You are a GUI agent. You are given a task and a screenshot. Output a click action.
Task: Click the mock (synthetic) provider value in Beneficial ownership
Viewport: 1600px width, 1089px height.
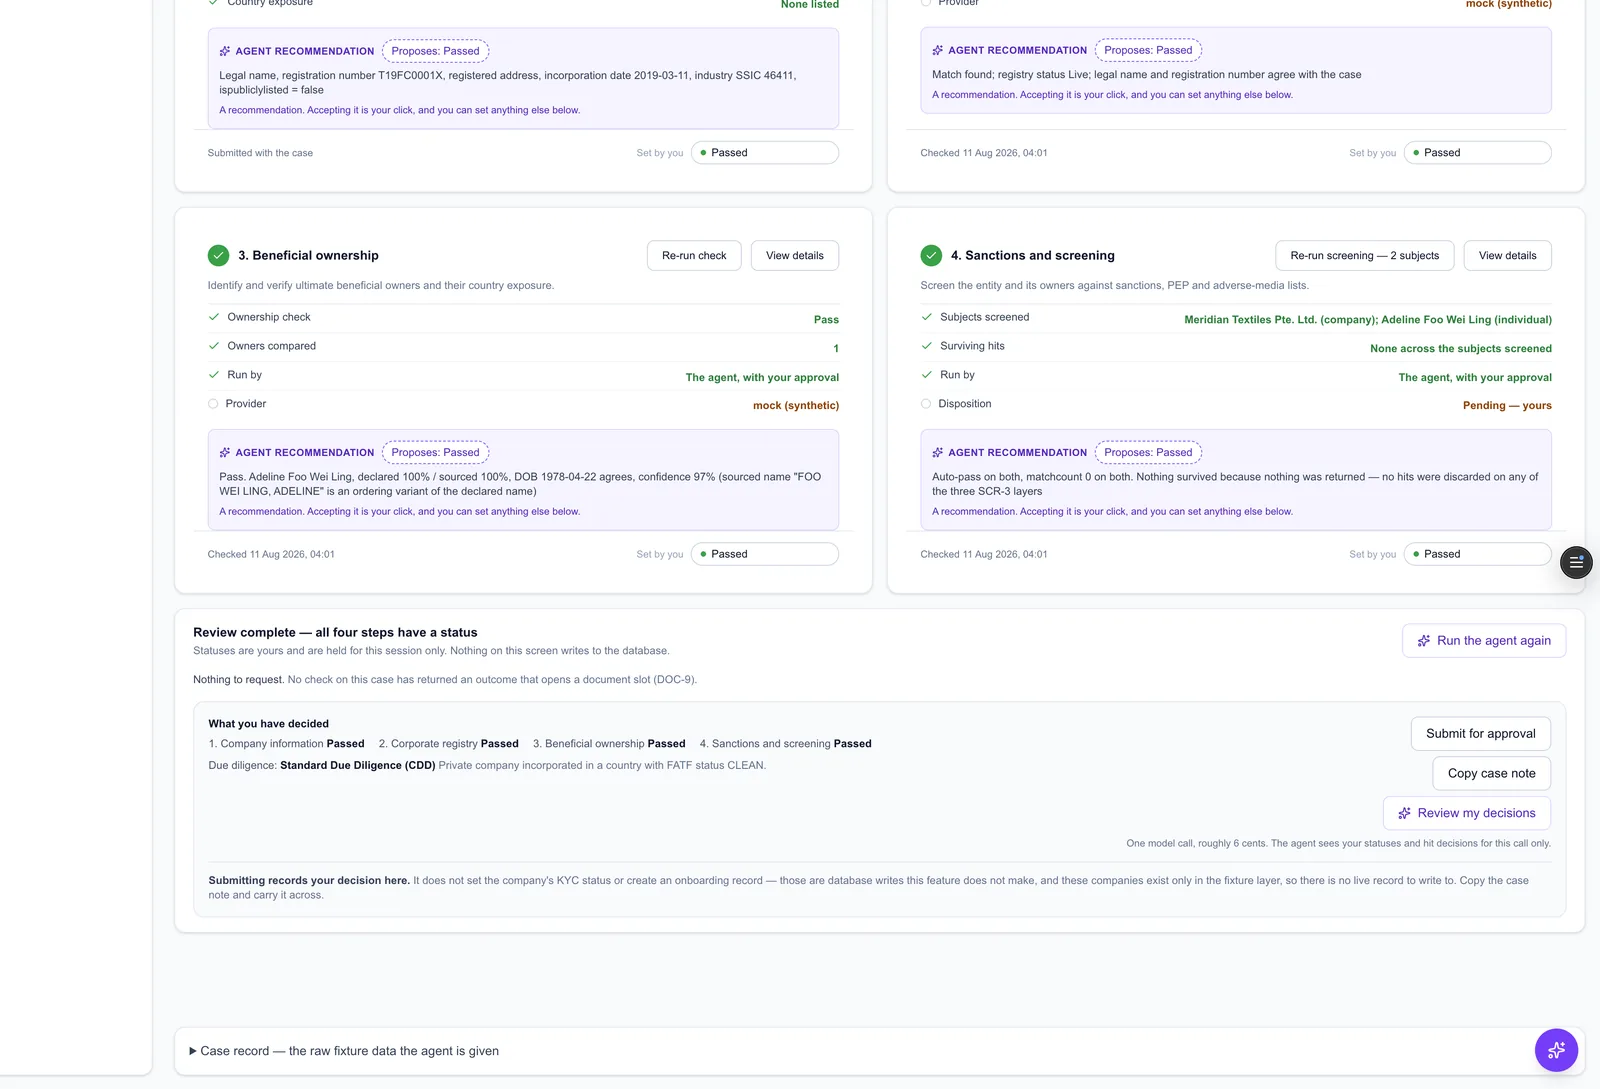pyautogui.click(x=796, y=406)
